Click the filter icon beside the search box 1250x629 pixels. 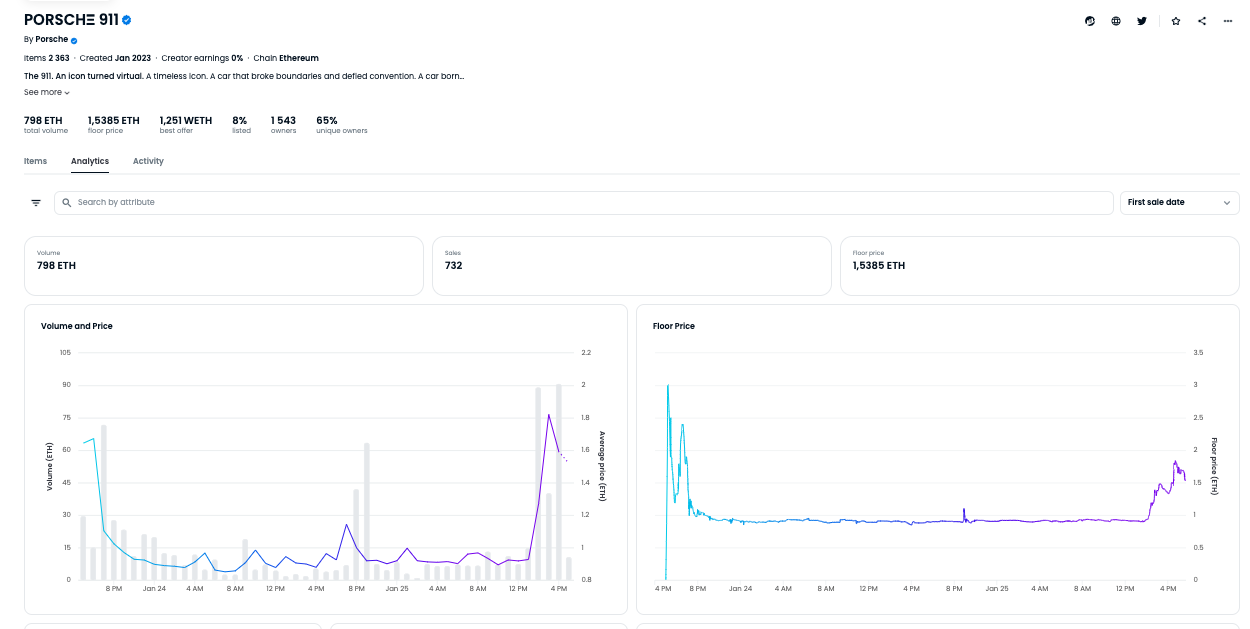coord(36,203)
